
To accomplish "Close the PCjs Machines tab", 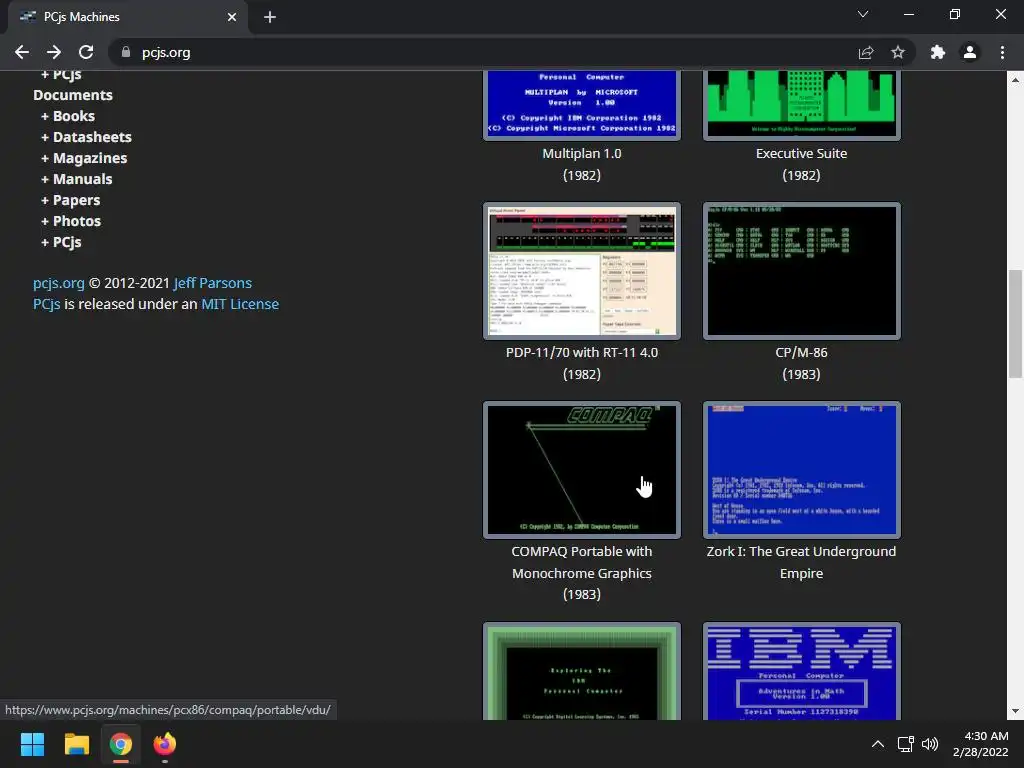I will (x=232, y=17).
